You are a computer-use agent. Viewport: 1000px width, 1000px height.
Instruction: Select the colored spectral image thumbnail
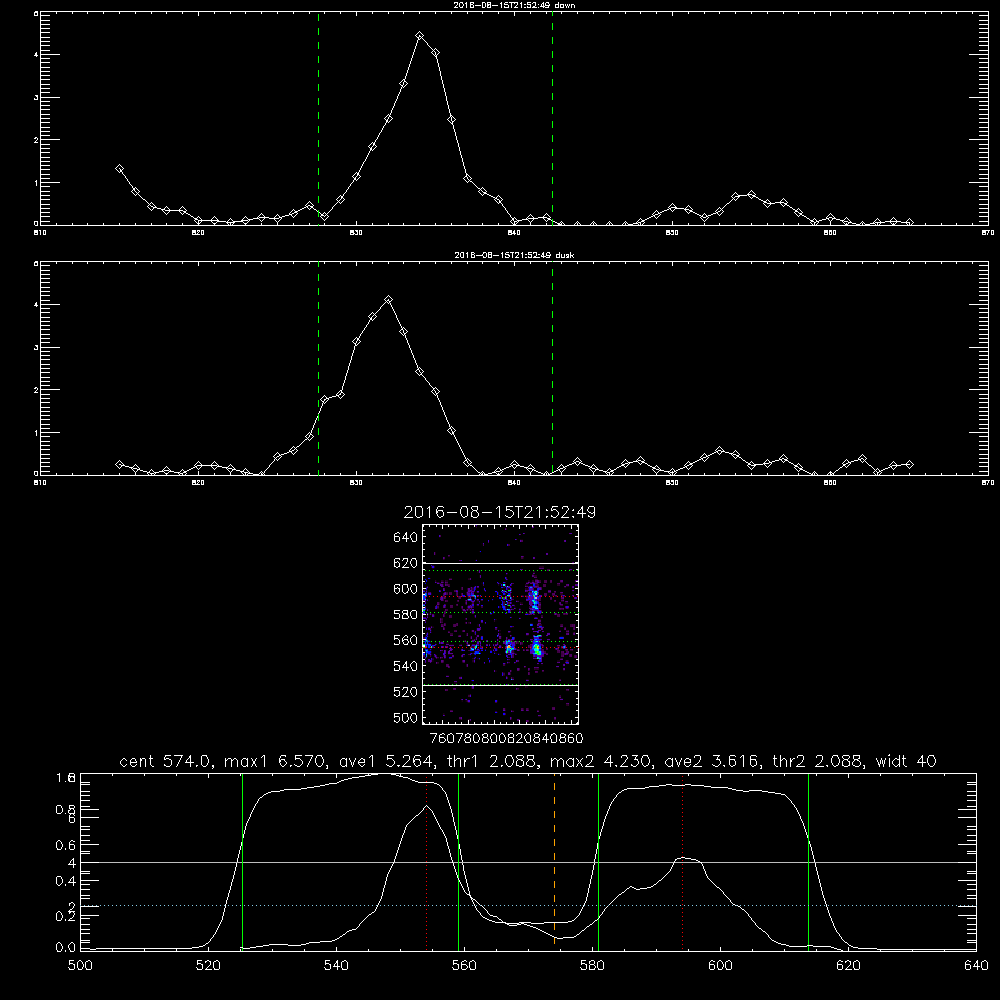tap(501, 624)
